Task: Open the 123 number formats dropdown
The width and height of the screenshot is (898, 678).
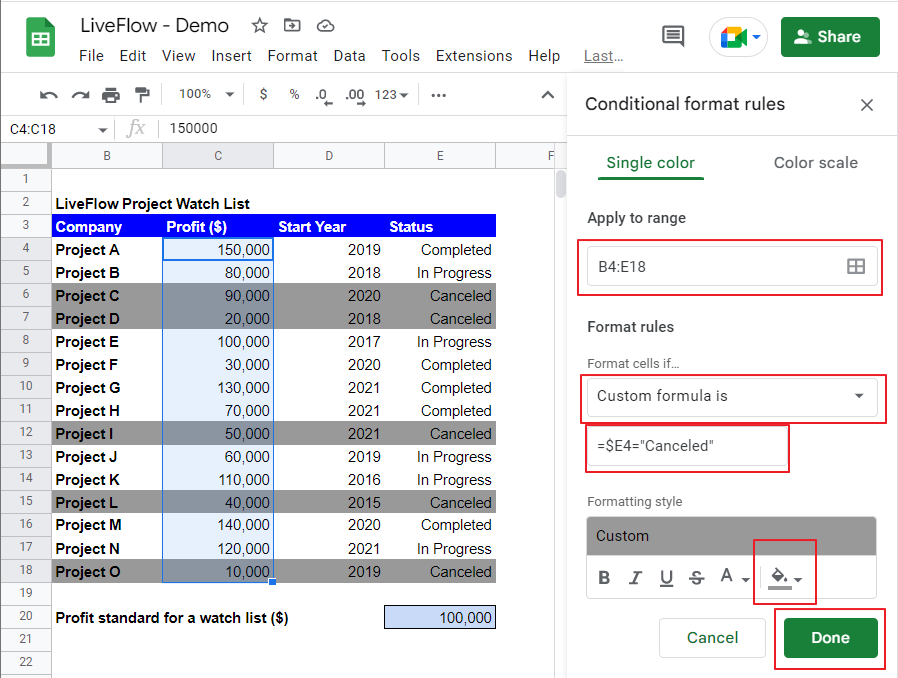Action: [x=391, y=94]
